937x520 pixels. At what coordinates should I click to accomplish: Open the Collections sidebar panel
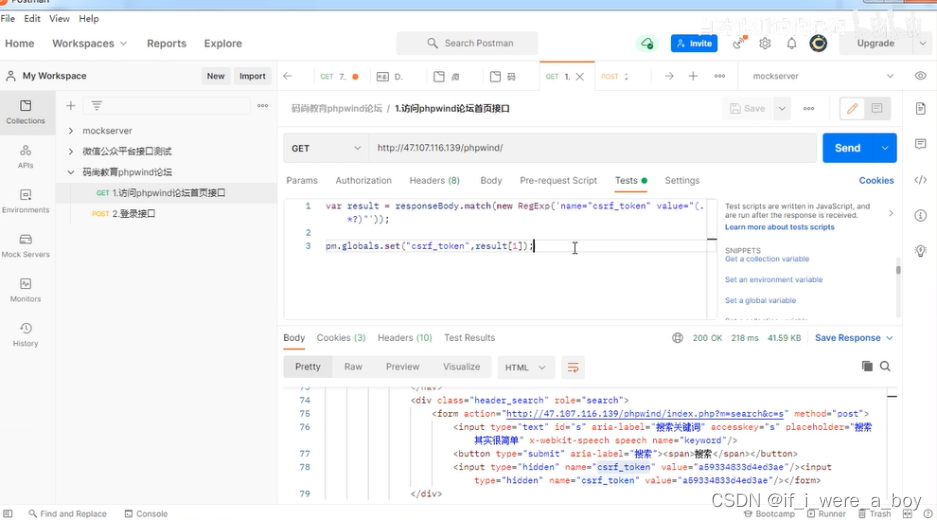pos(26,112)
